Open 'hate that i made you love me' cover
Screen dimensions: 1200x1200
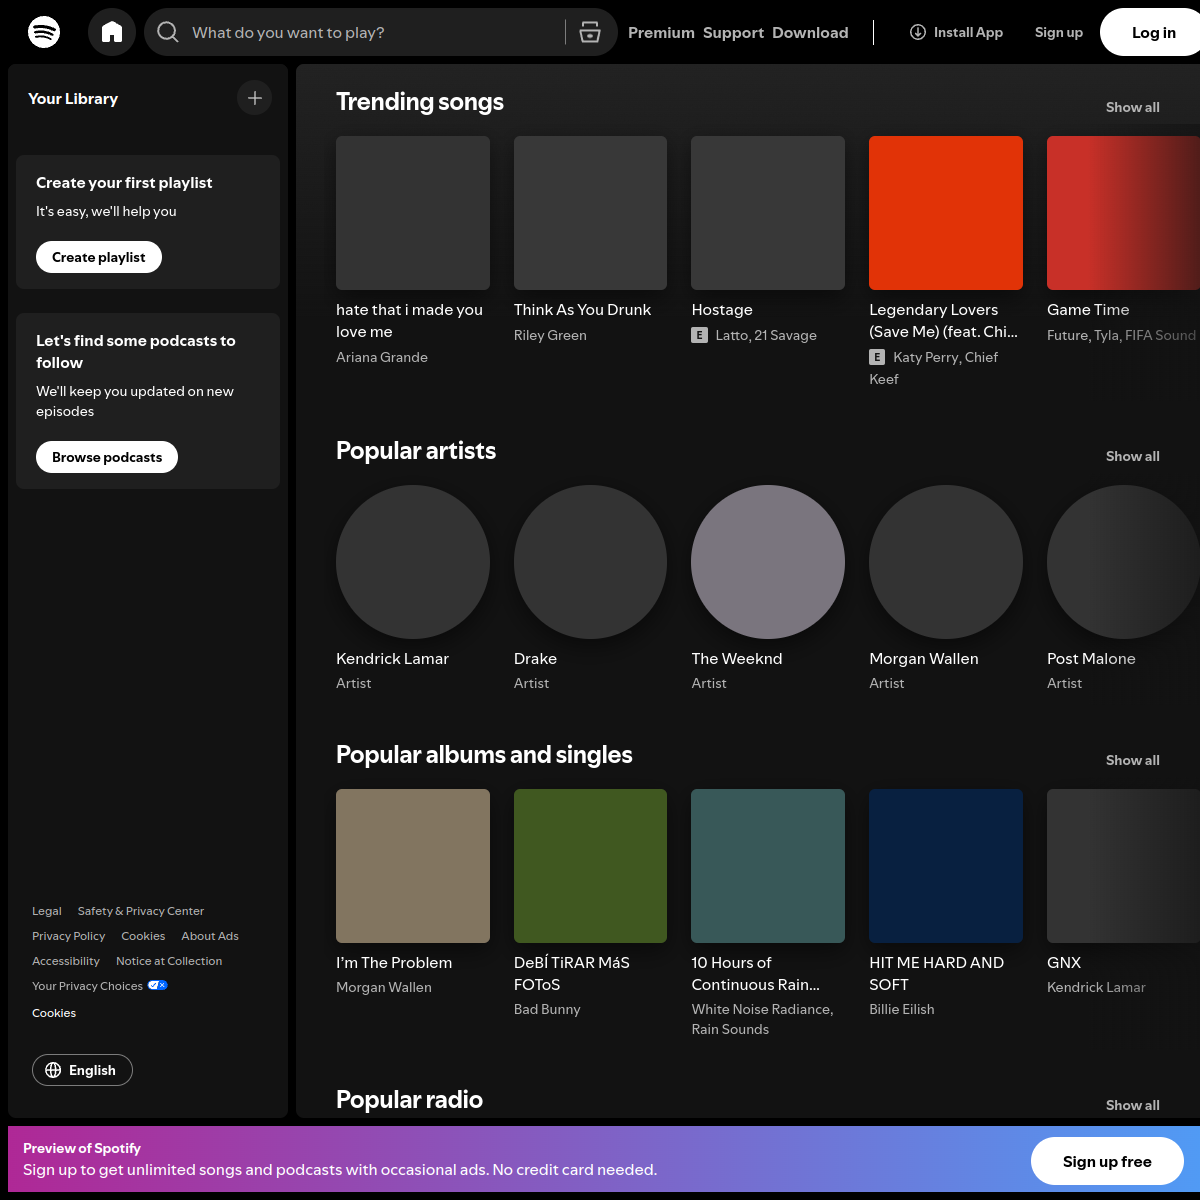[413, 213]
